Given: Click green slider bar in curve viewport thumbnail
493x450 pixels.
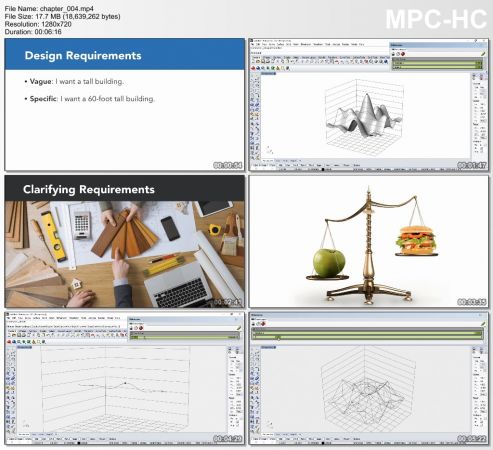Looking at the screenshot, I should point(184,337).
